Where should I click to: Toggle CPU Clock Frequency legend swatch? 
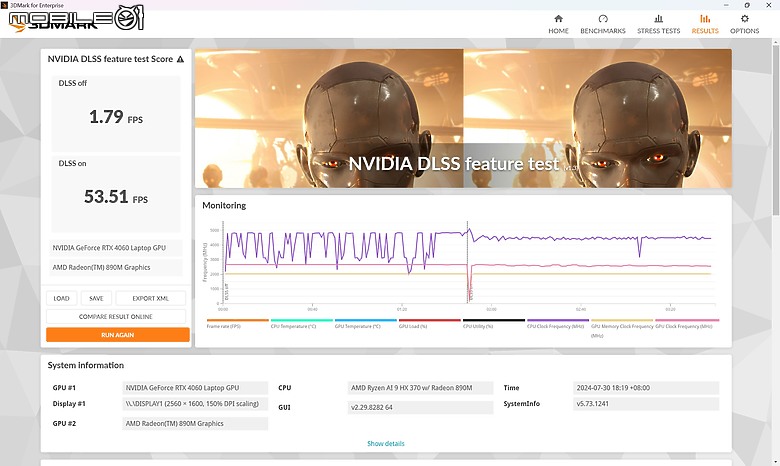(x=558, y=320)
